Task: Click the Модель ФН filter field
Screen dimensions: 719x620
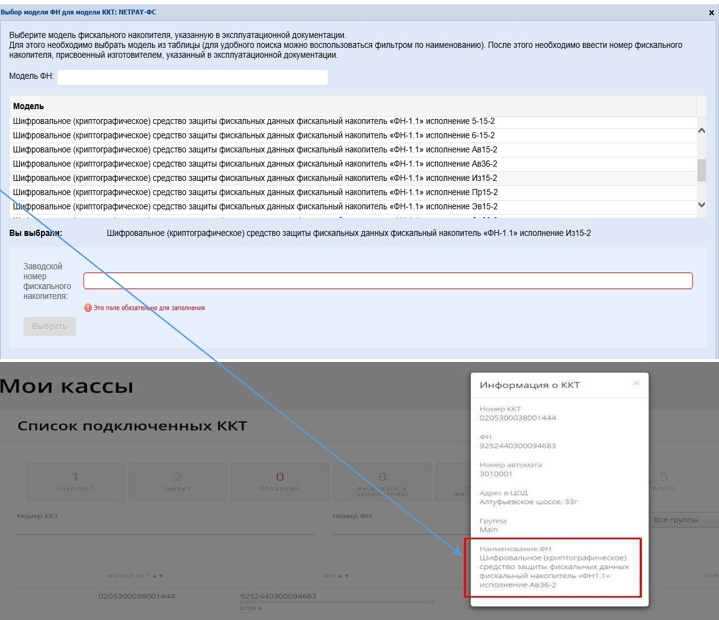Action: [193, 77]
